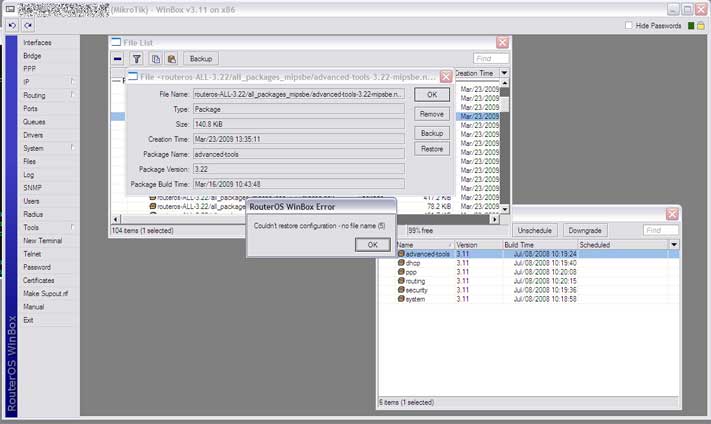Open New Terminal from sidebar

coord(43,241)
